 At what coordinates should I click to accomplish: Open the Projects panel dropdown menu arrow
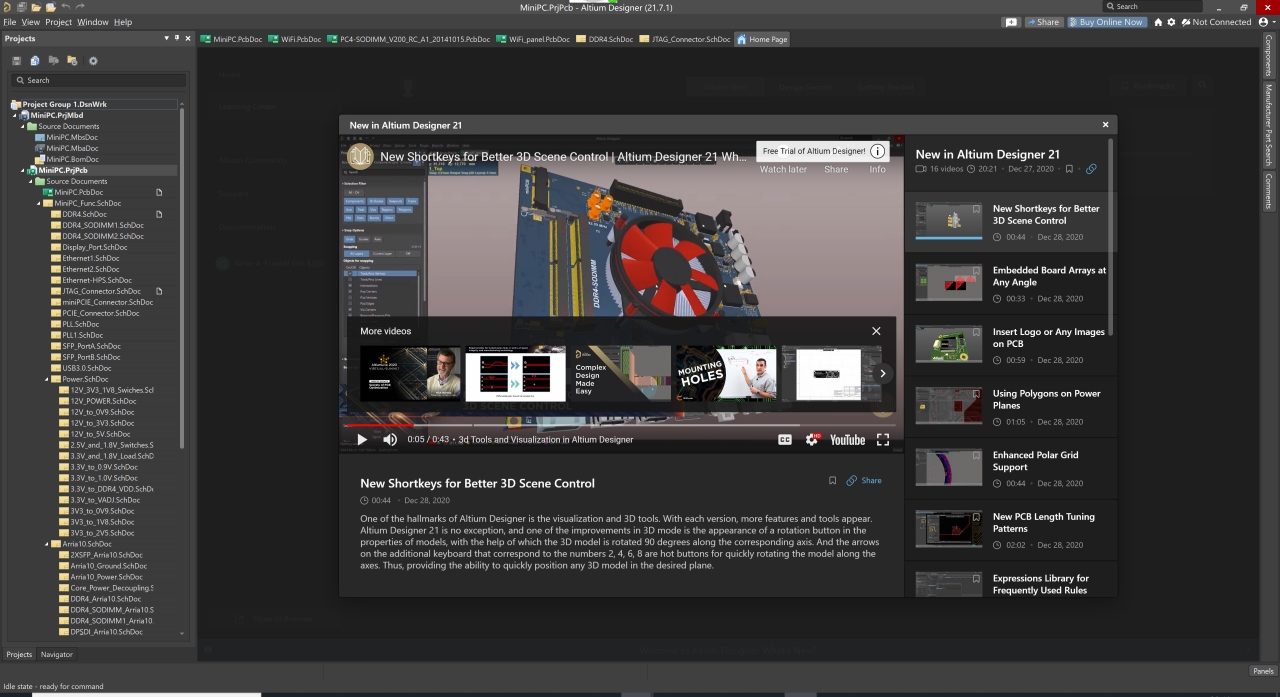(166, 38)
